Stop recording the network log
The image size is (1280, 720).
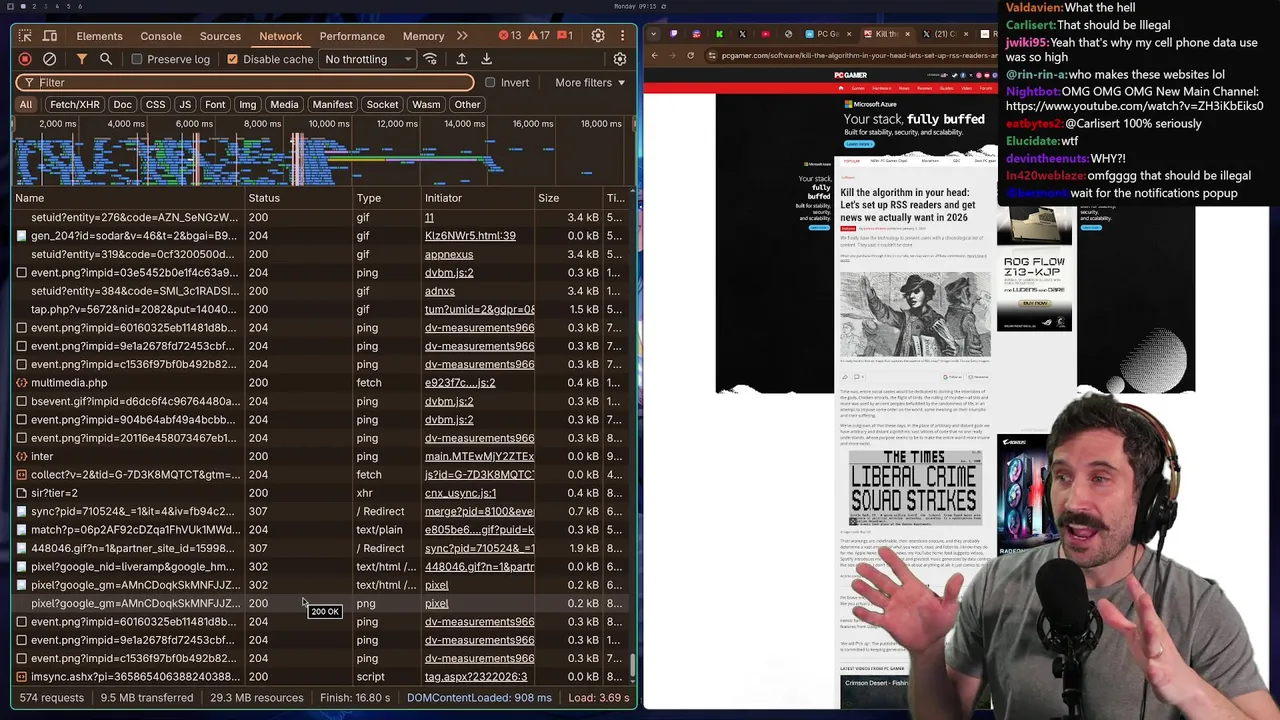tap(25, 59)
